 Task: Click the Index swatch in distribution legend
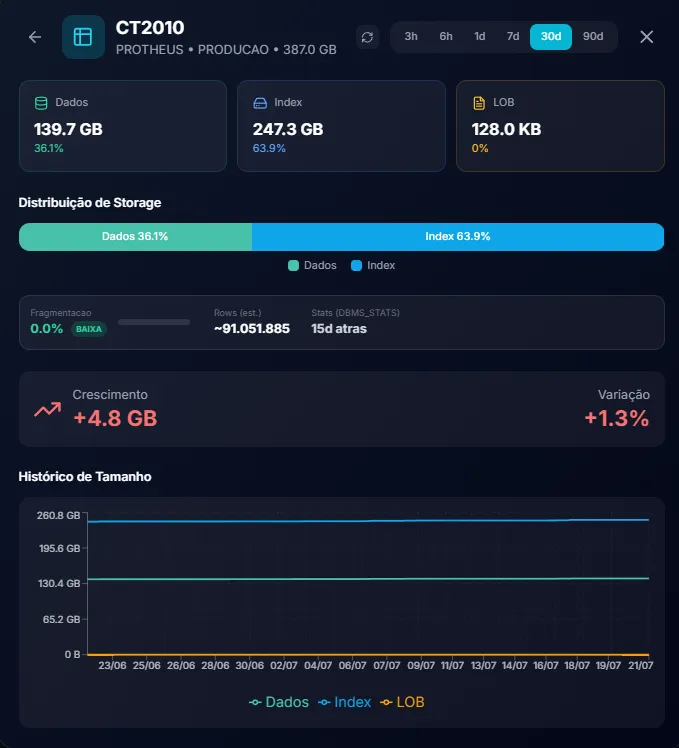(356, 266)
